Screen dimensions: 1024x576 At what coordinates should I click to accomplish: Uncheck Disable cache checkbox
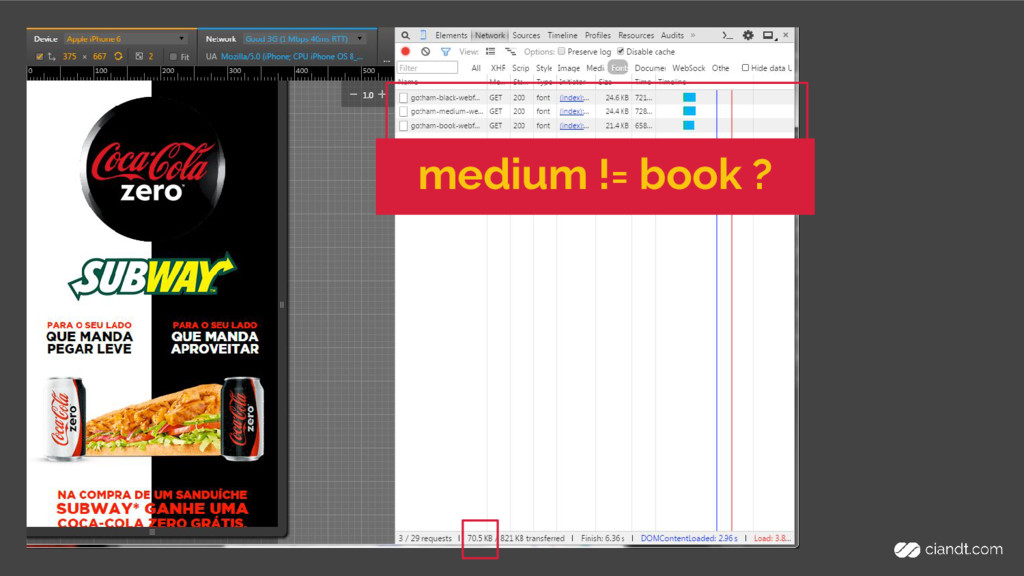620,51
